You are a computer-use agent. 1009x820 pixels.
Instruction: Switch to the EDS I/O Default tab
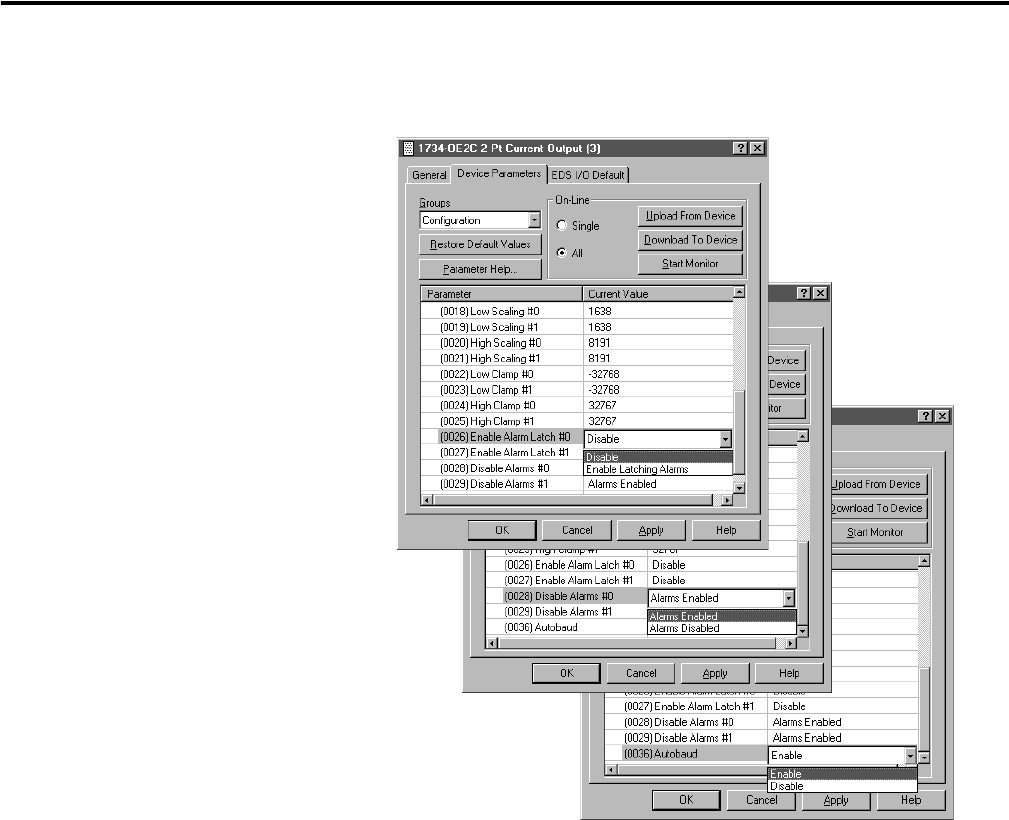(x=588, y=175)
